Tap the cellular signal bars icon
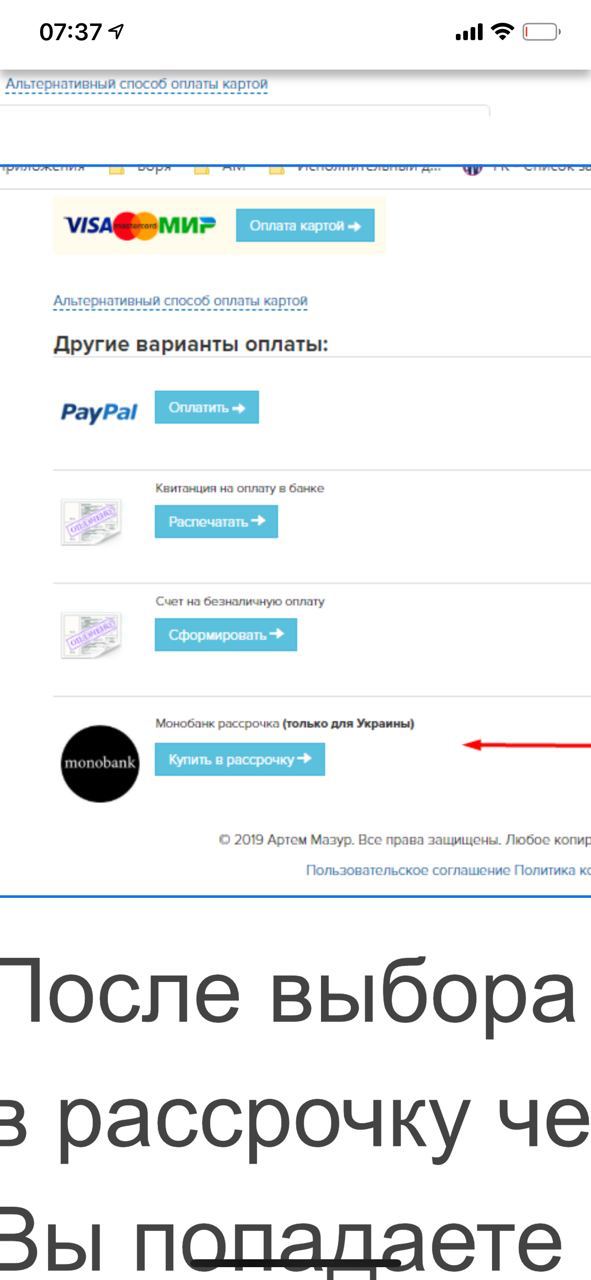This screenshot has width=591, height=1280. coord(469,33)
